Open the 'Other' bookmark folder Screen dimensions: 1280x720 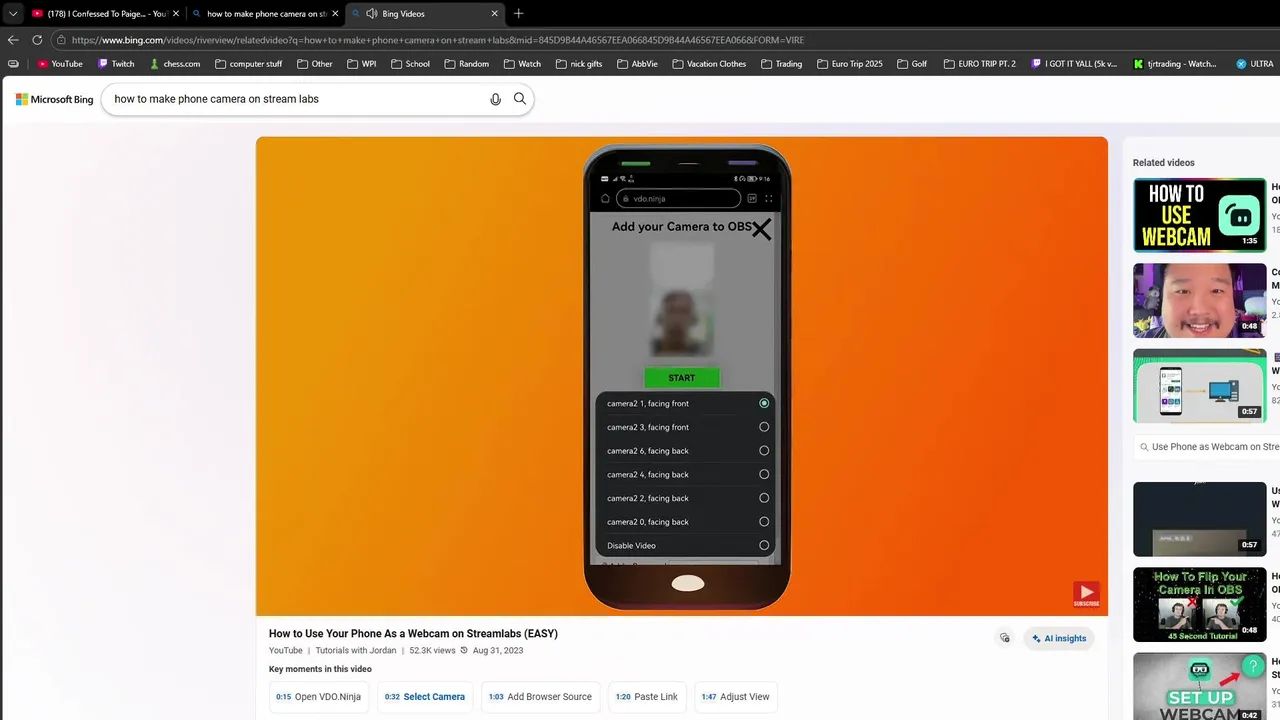(x=314, y=64)
